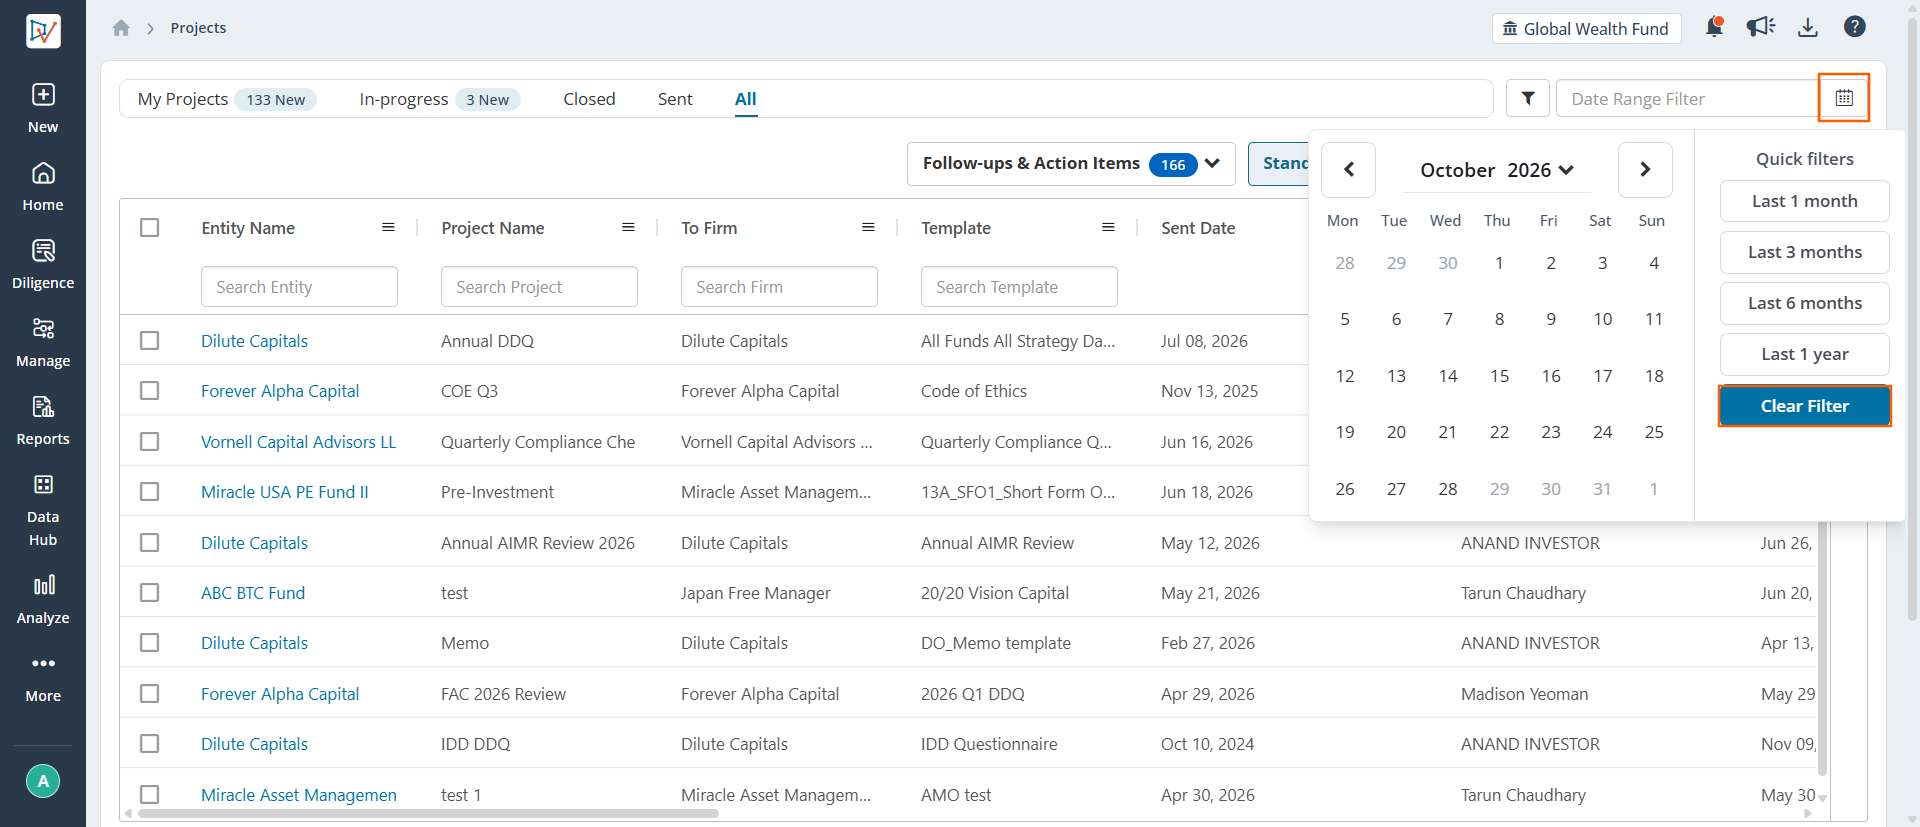The width and height of the screenshot is (1920, 827).
Task: Go to next month in calendar
Action: pos(1645,170)
